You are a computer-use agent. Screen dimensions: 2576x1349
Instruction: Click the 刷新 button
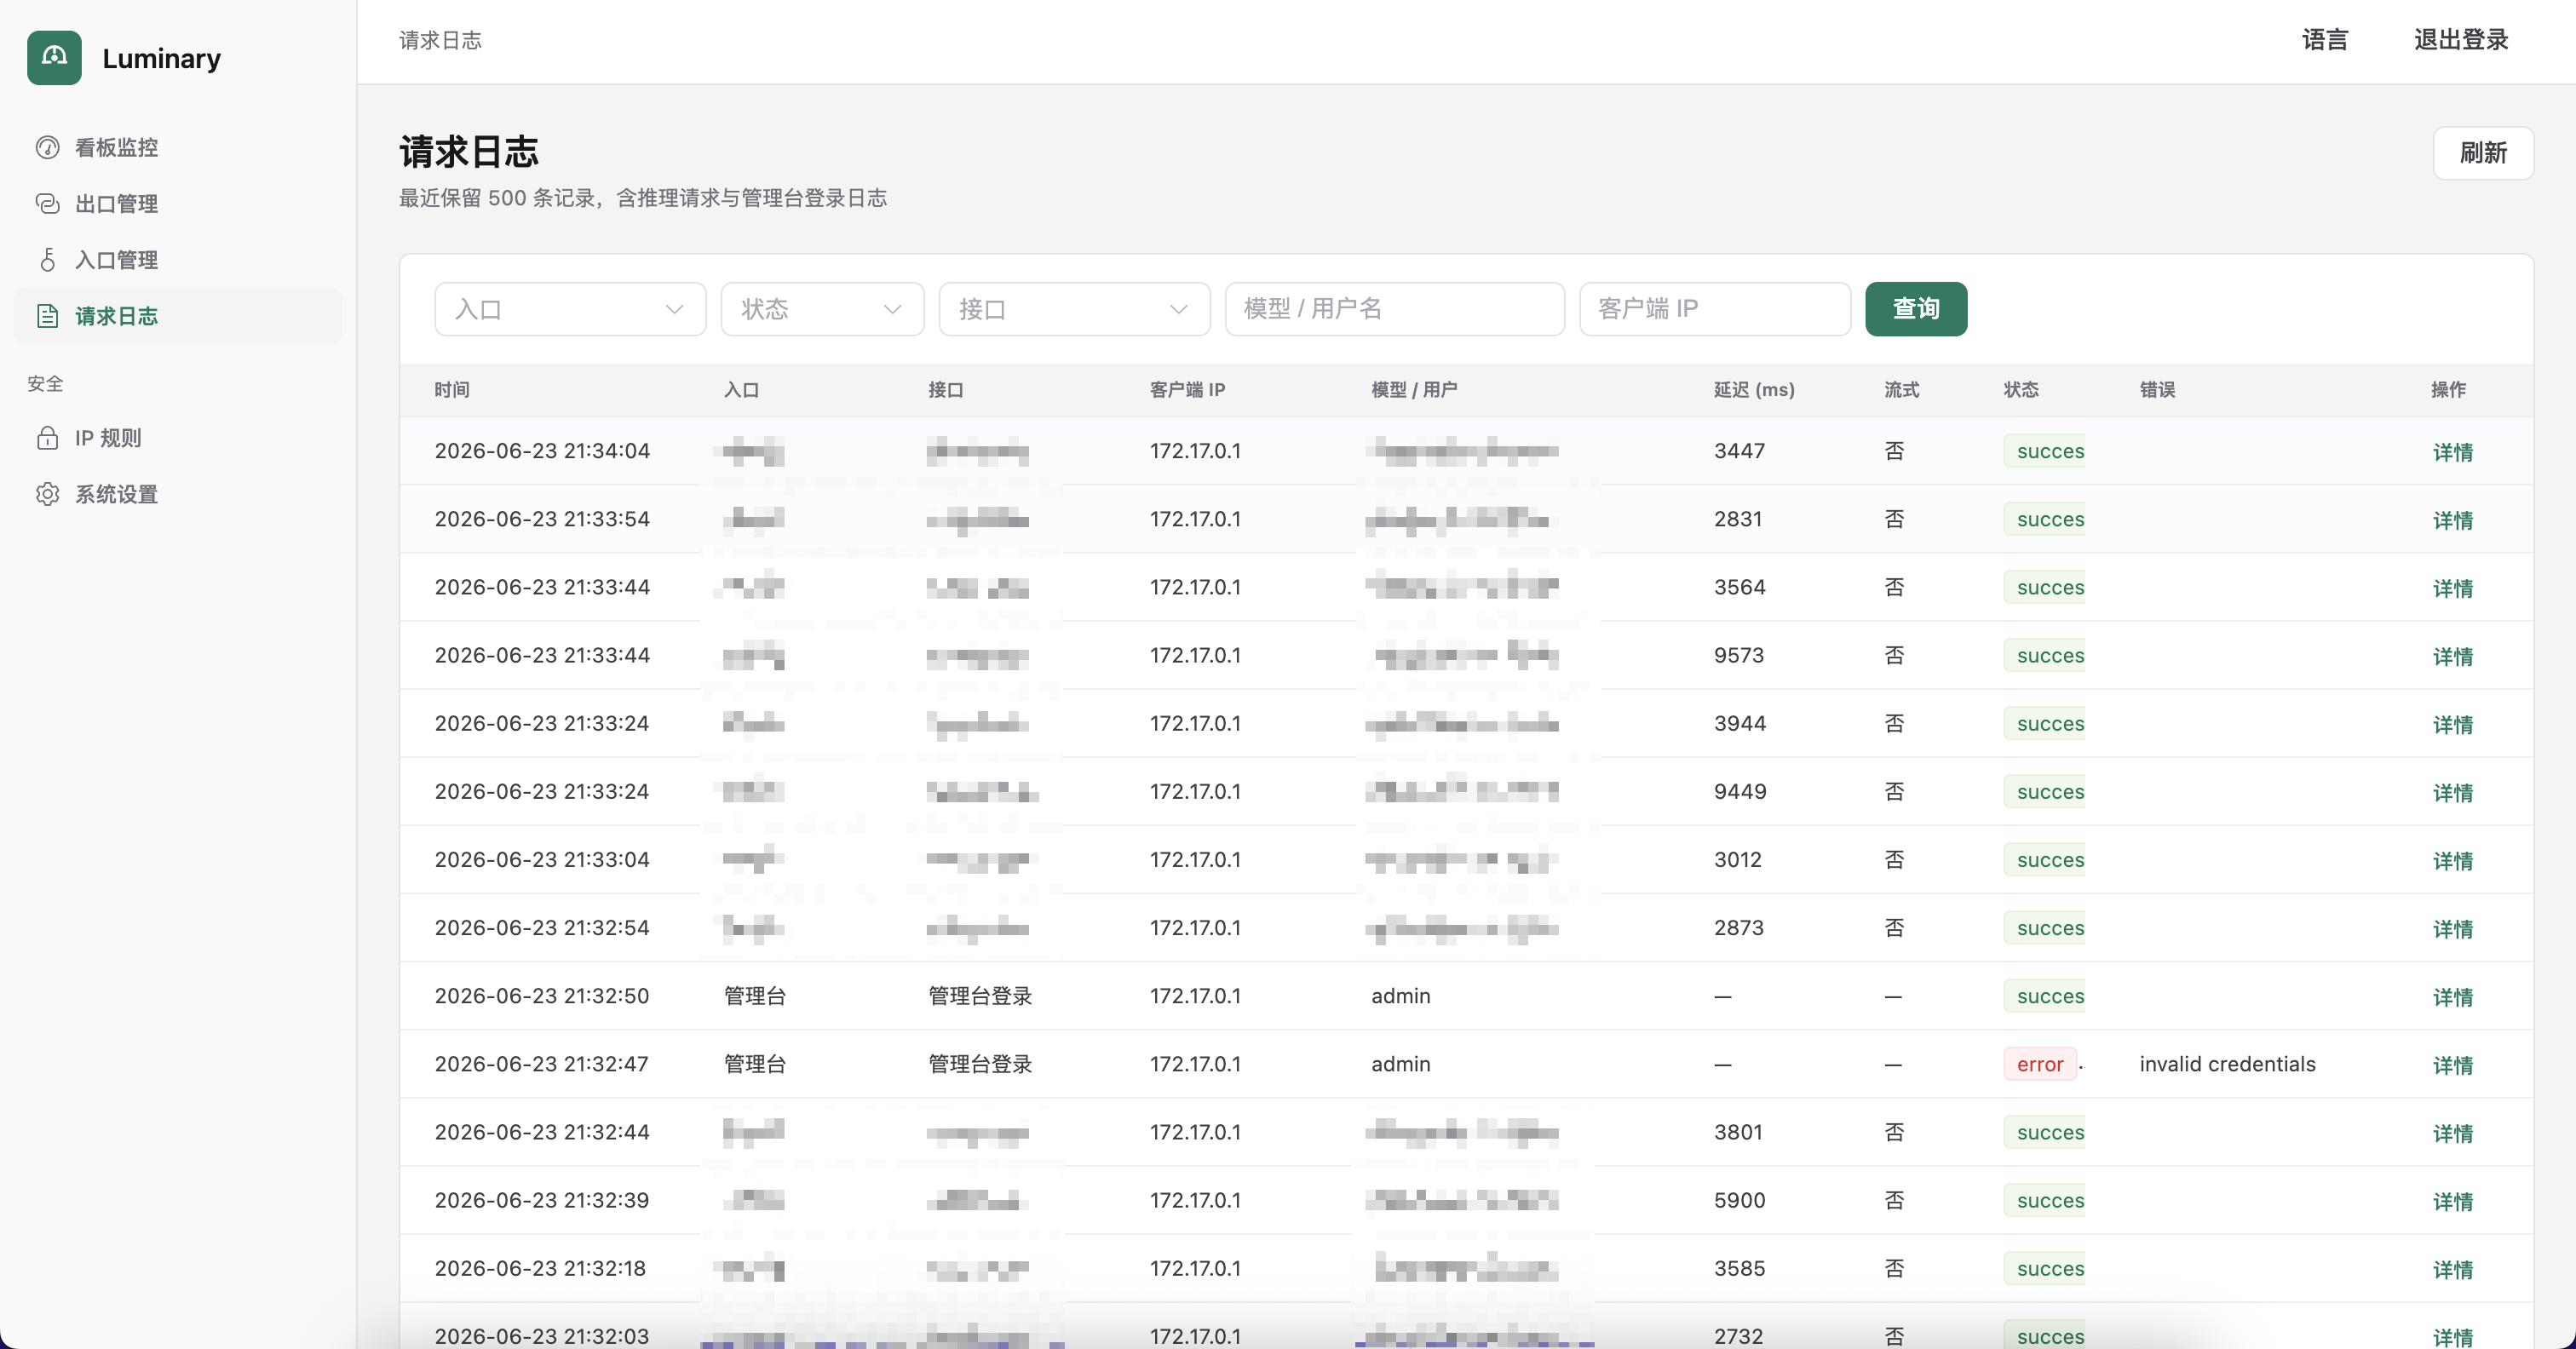point(2482,153)
